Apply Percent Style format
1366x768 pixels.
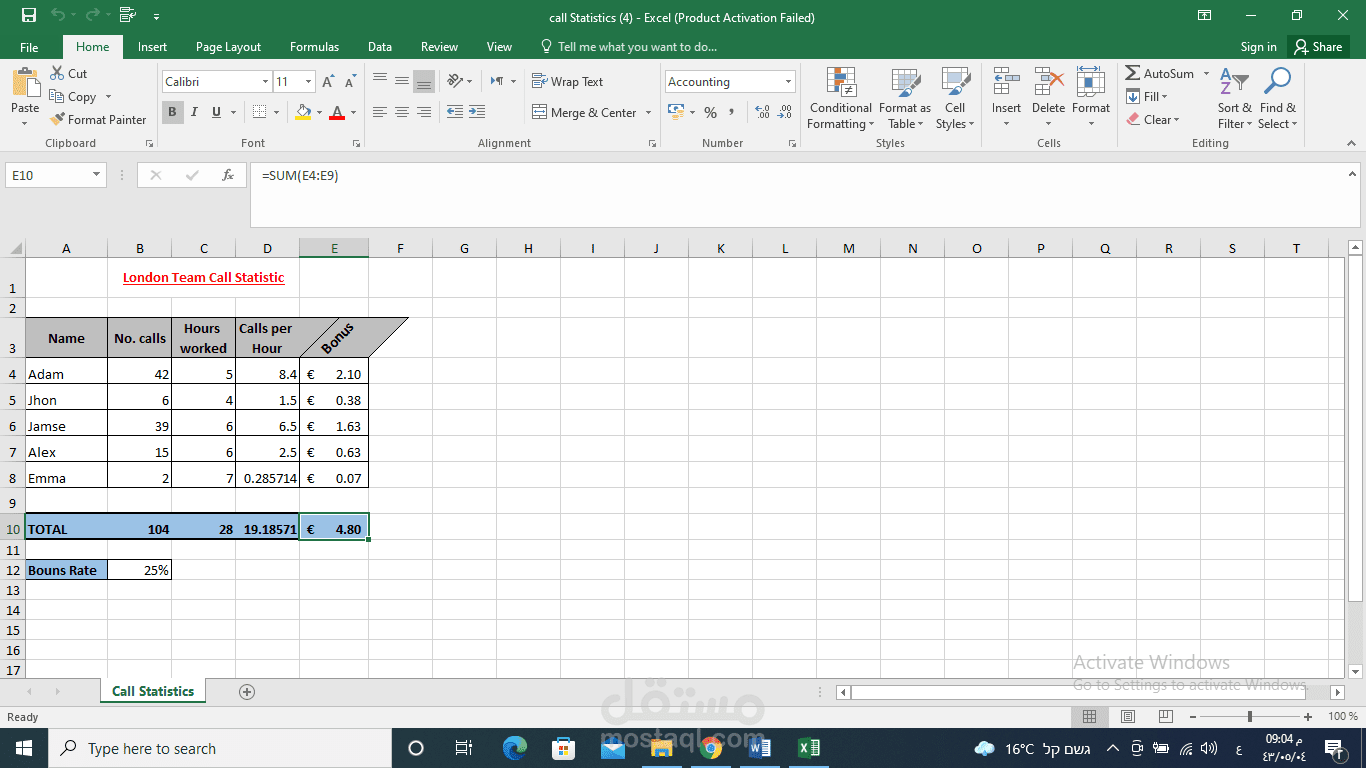click(x=710, y=112)
